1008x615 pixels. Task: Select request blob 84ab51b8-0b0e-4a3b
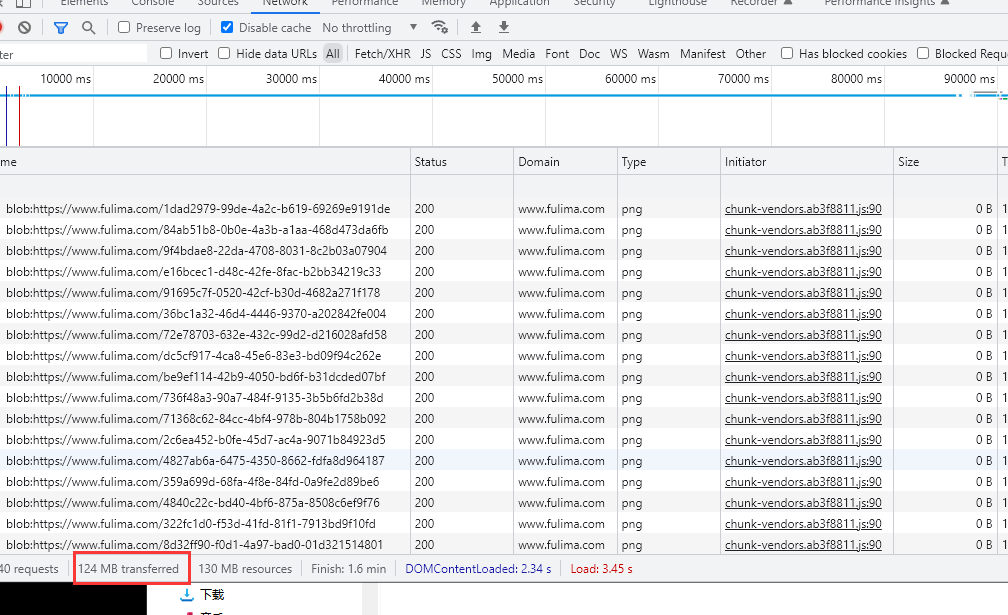(x=197, y=230)
